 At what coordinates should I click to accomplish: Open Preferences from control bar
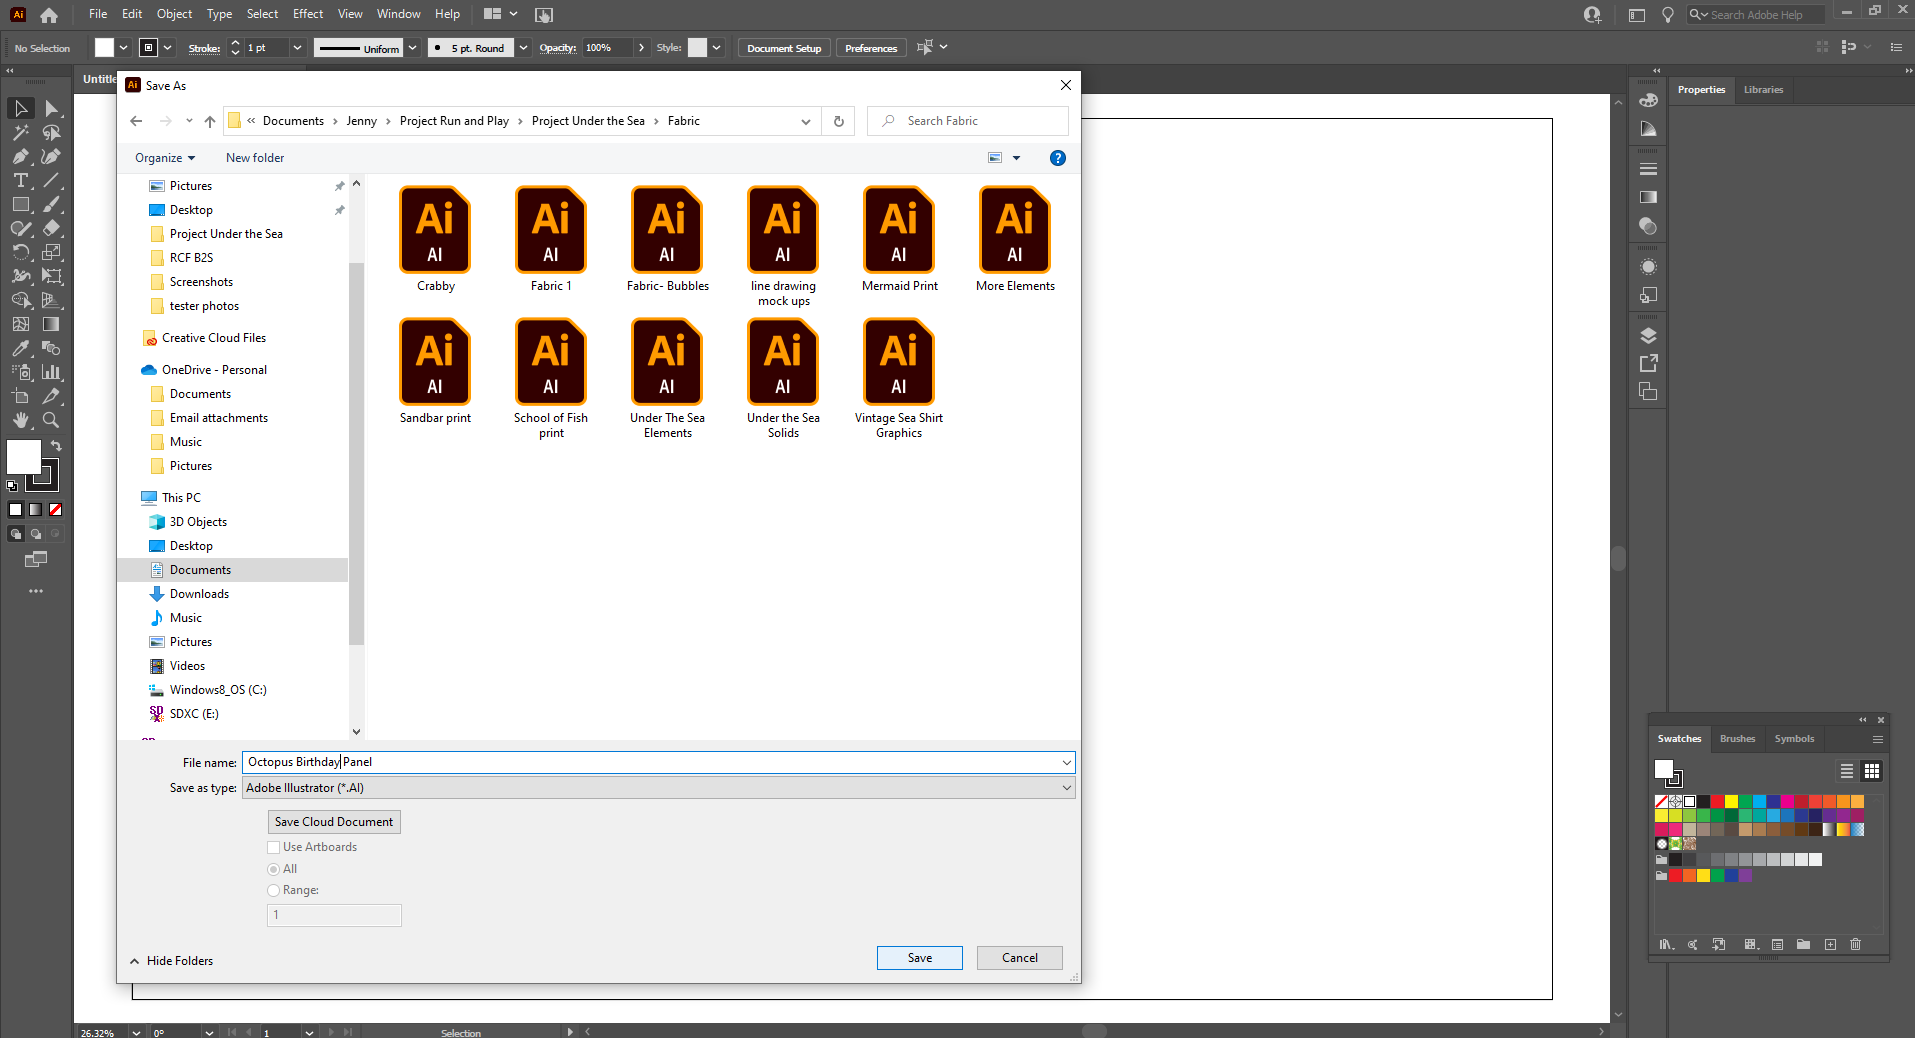click(x=871, y=48)
